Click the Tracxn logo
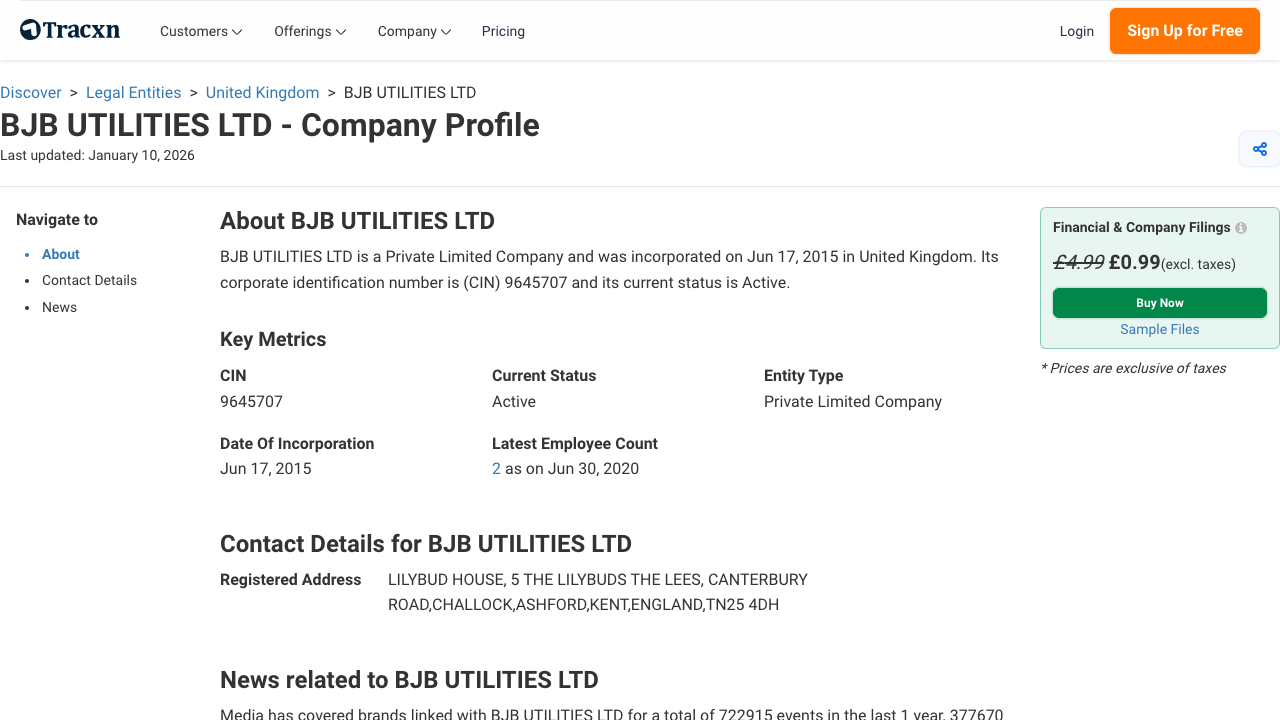 click(69, 30)
